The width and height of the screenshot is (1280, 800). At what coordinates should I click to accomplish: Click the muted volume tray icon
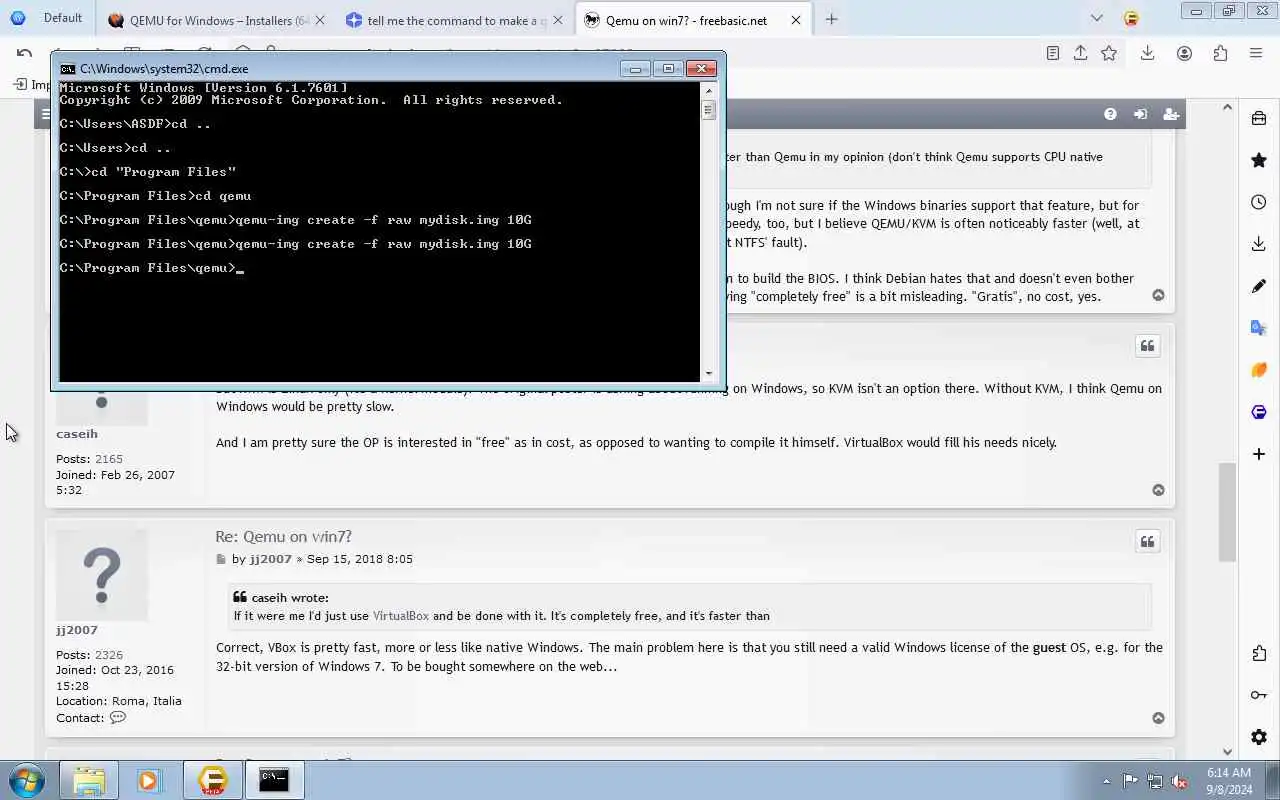pos(1179,781)
